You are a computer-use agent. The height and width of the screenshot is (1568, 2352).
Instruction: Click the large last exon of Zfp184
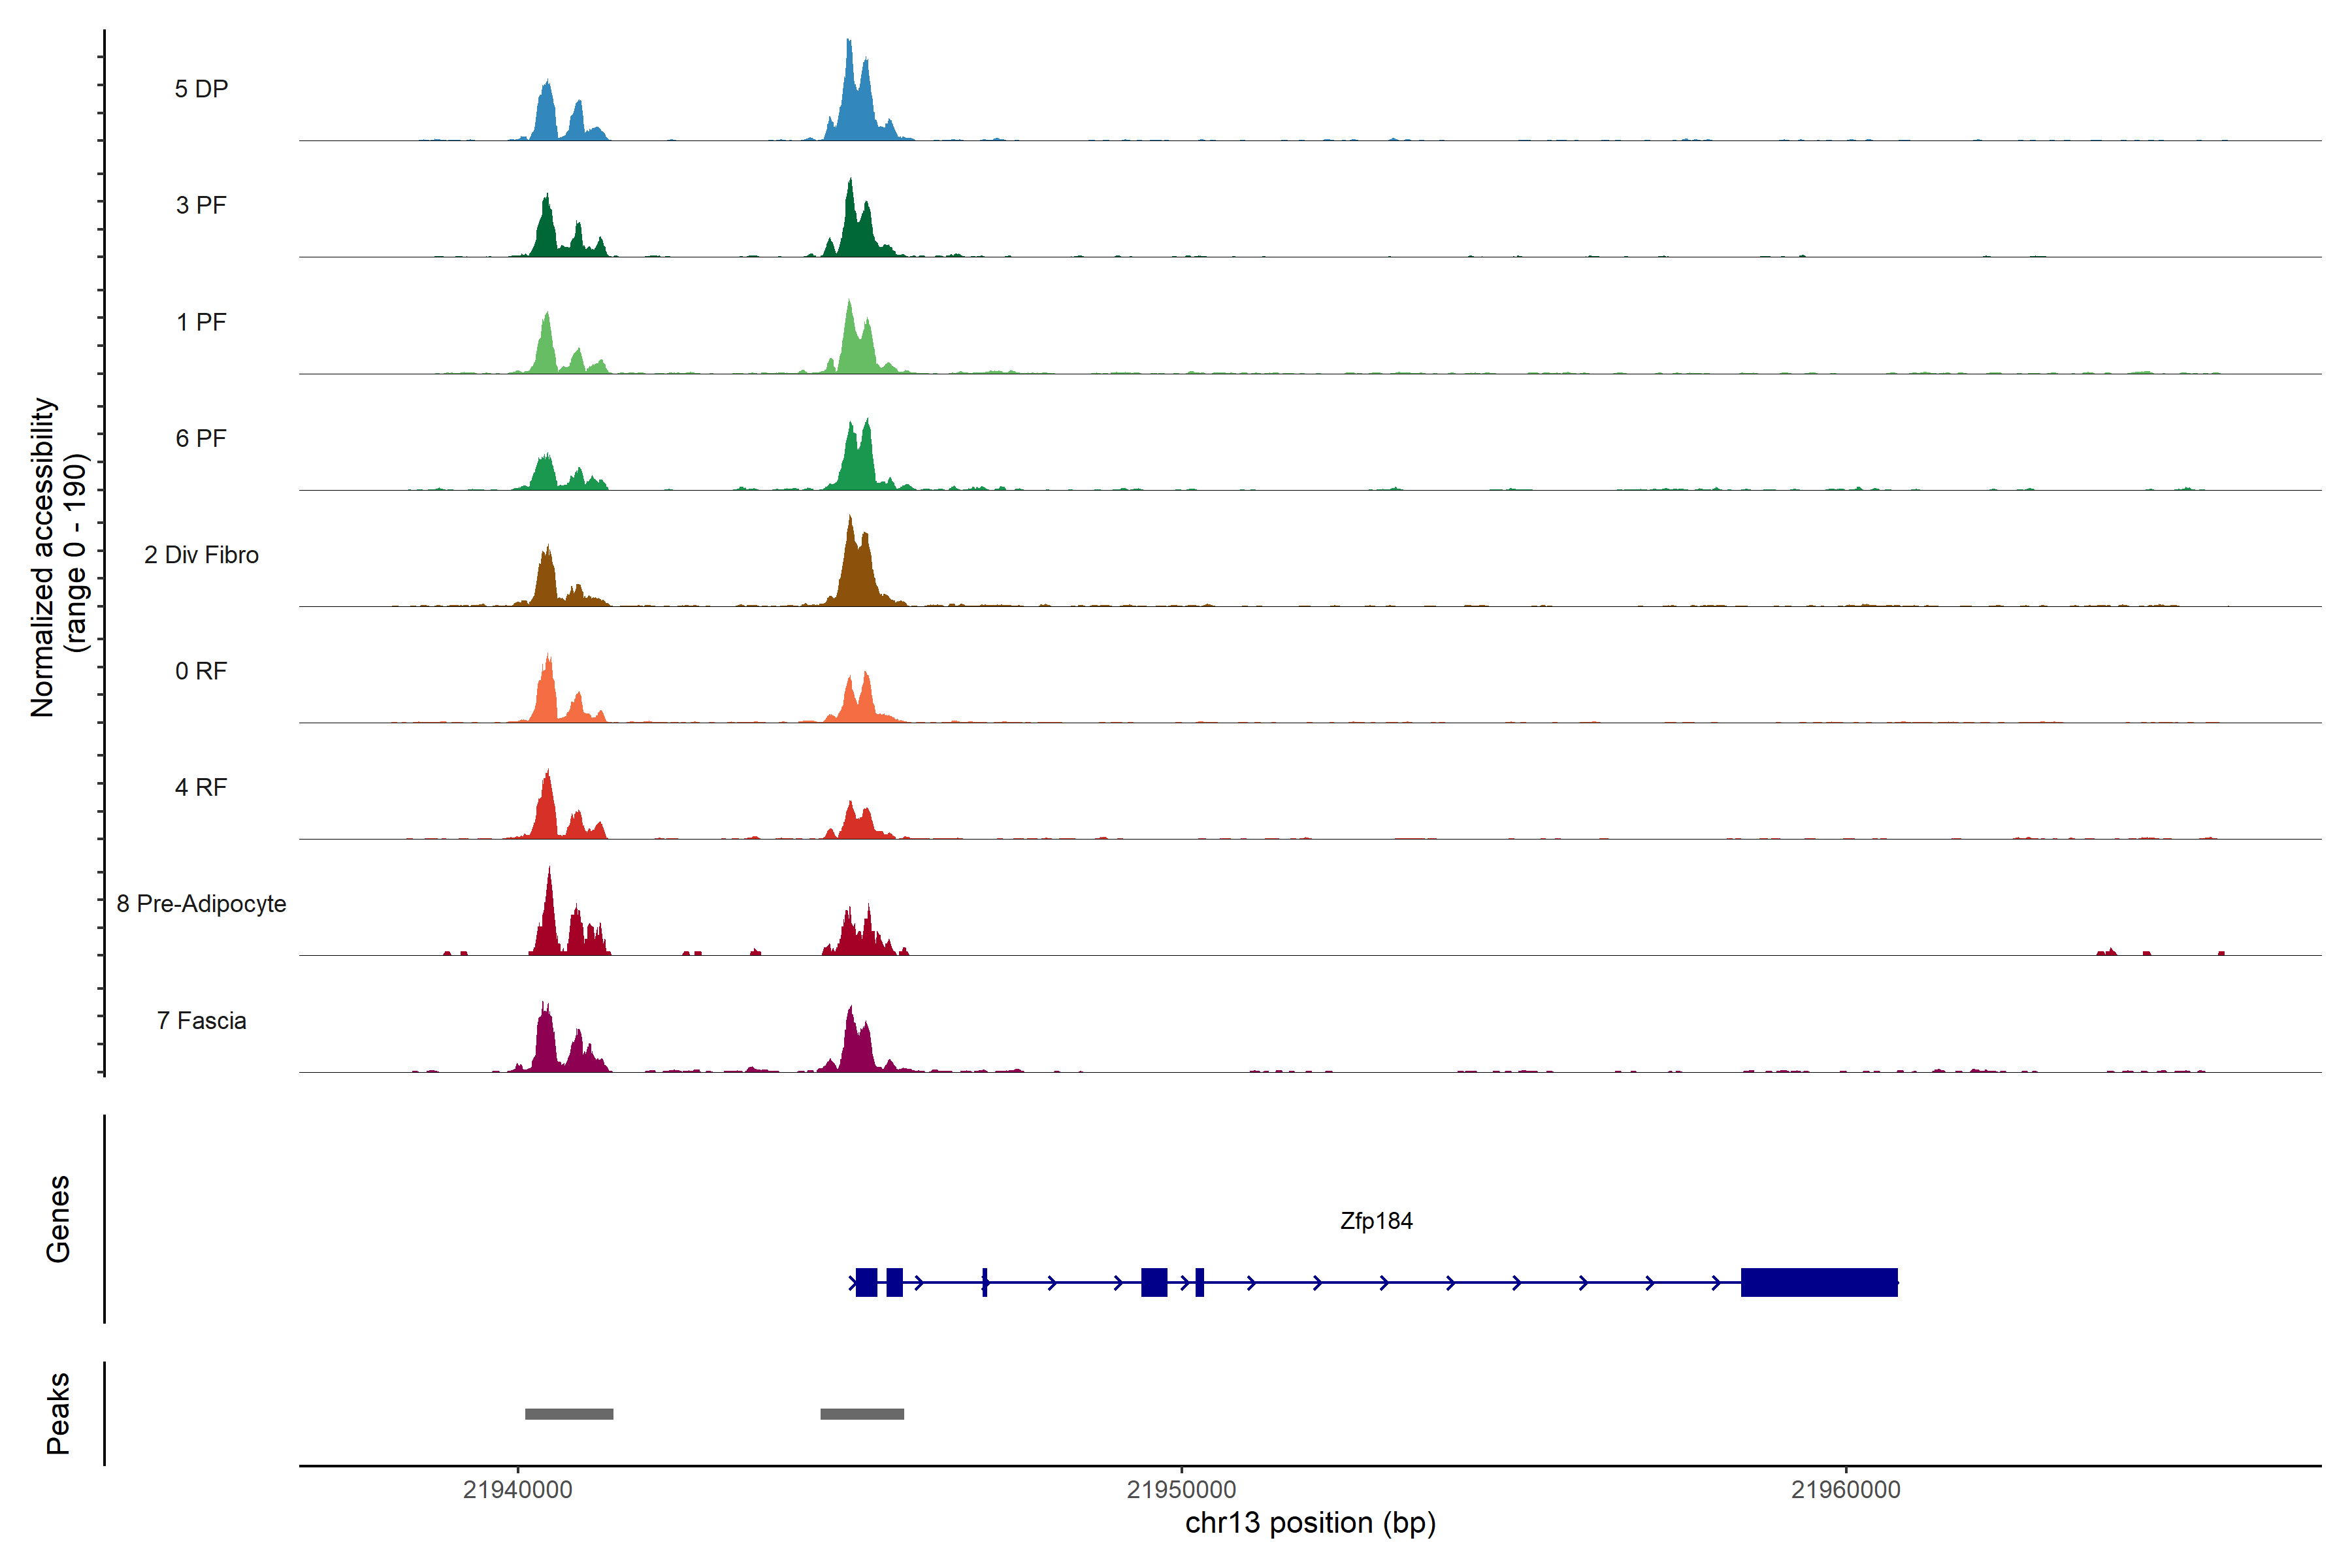[1818, 1282]
